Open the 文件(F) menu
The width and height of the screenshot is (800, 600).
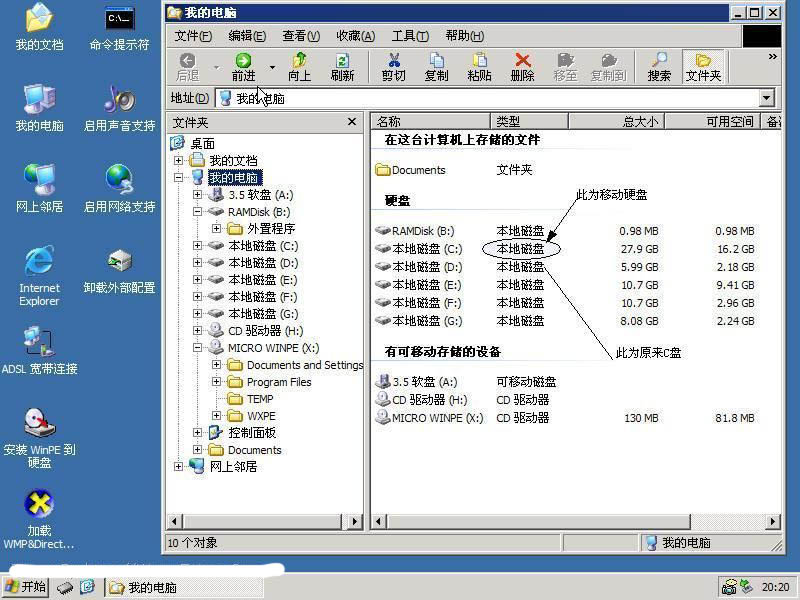[193, 36]
